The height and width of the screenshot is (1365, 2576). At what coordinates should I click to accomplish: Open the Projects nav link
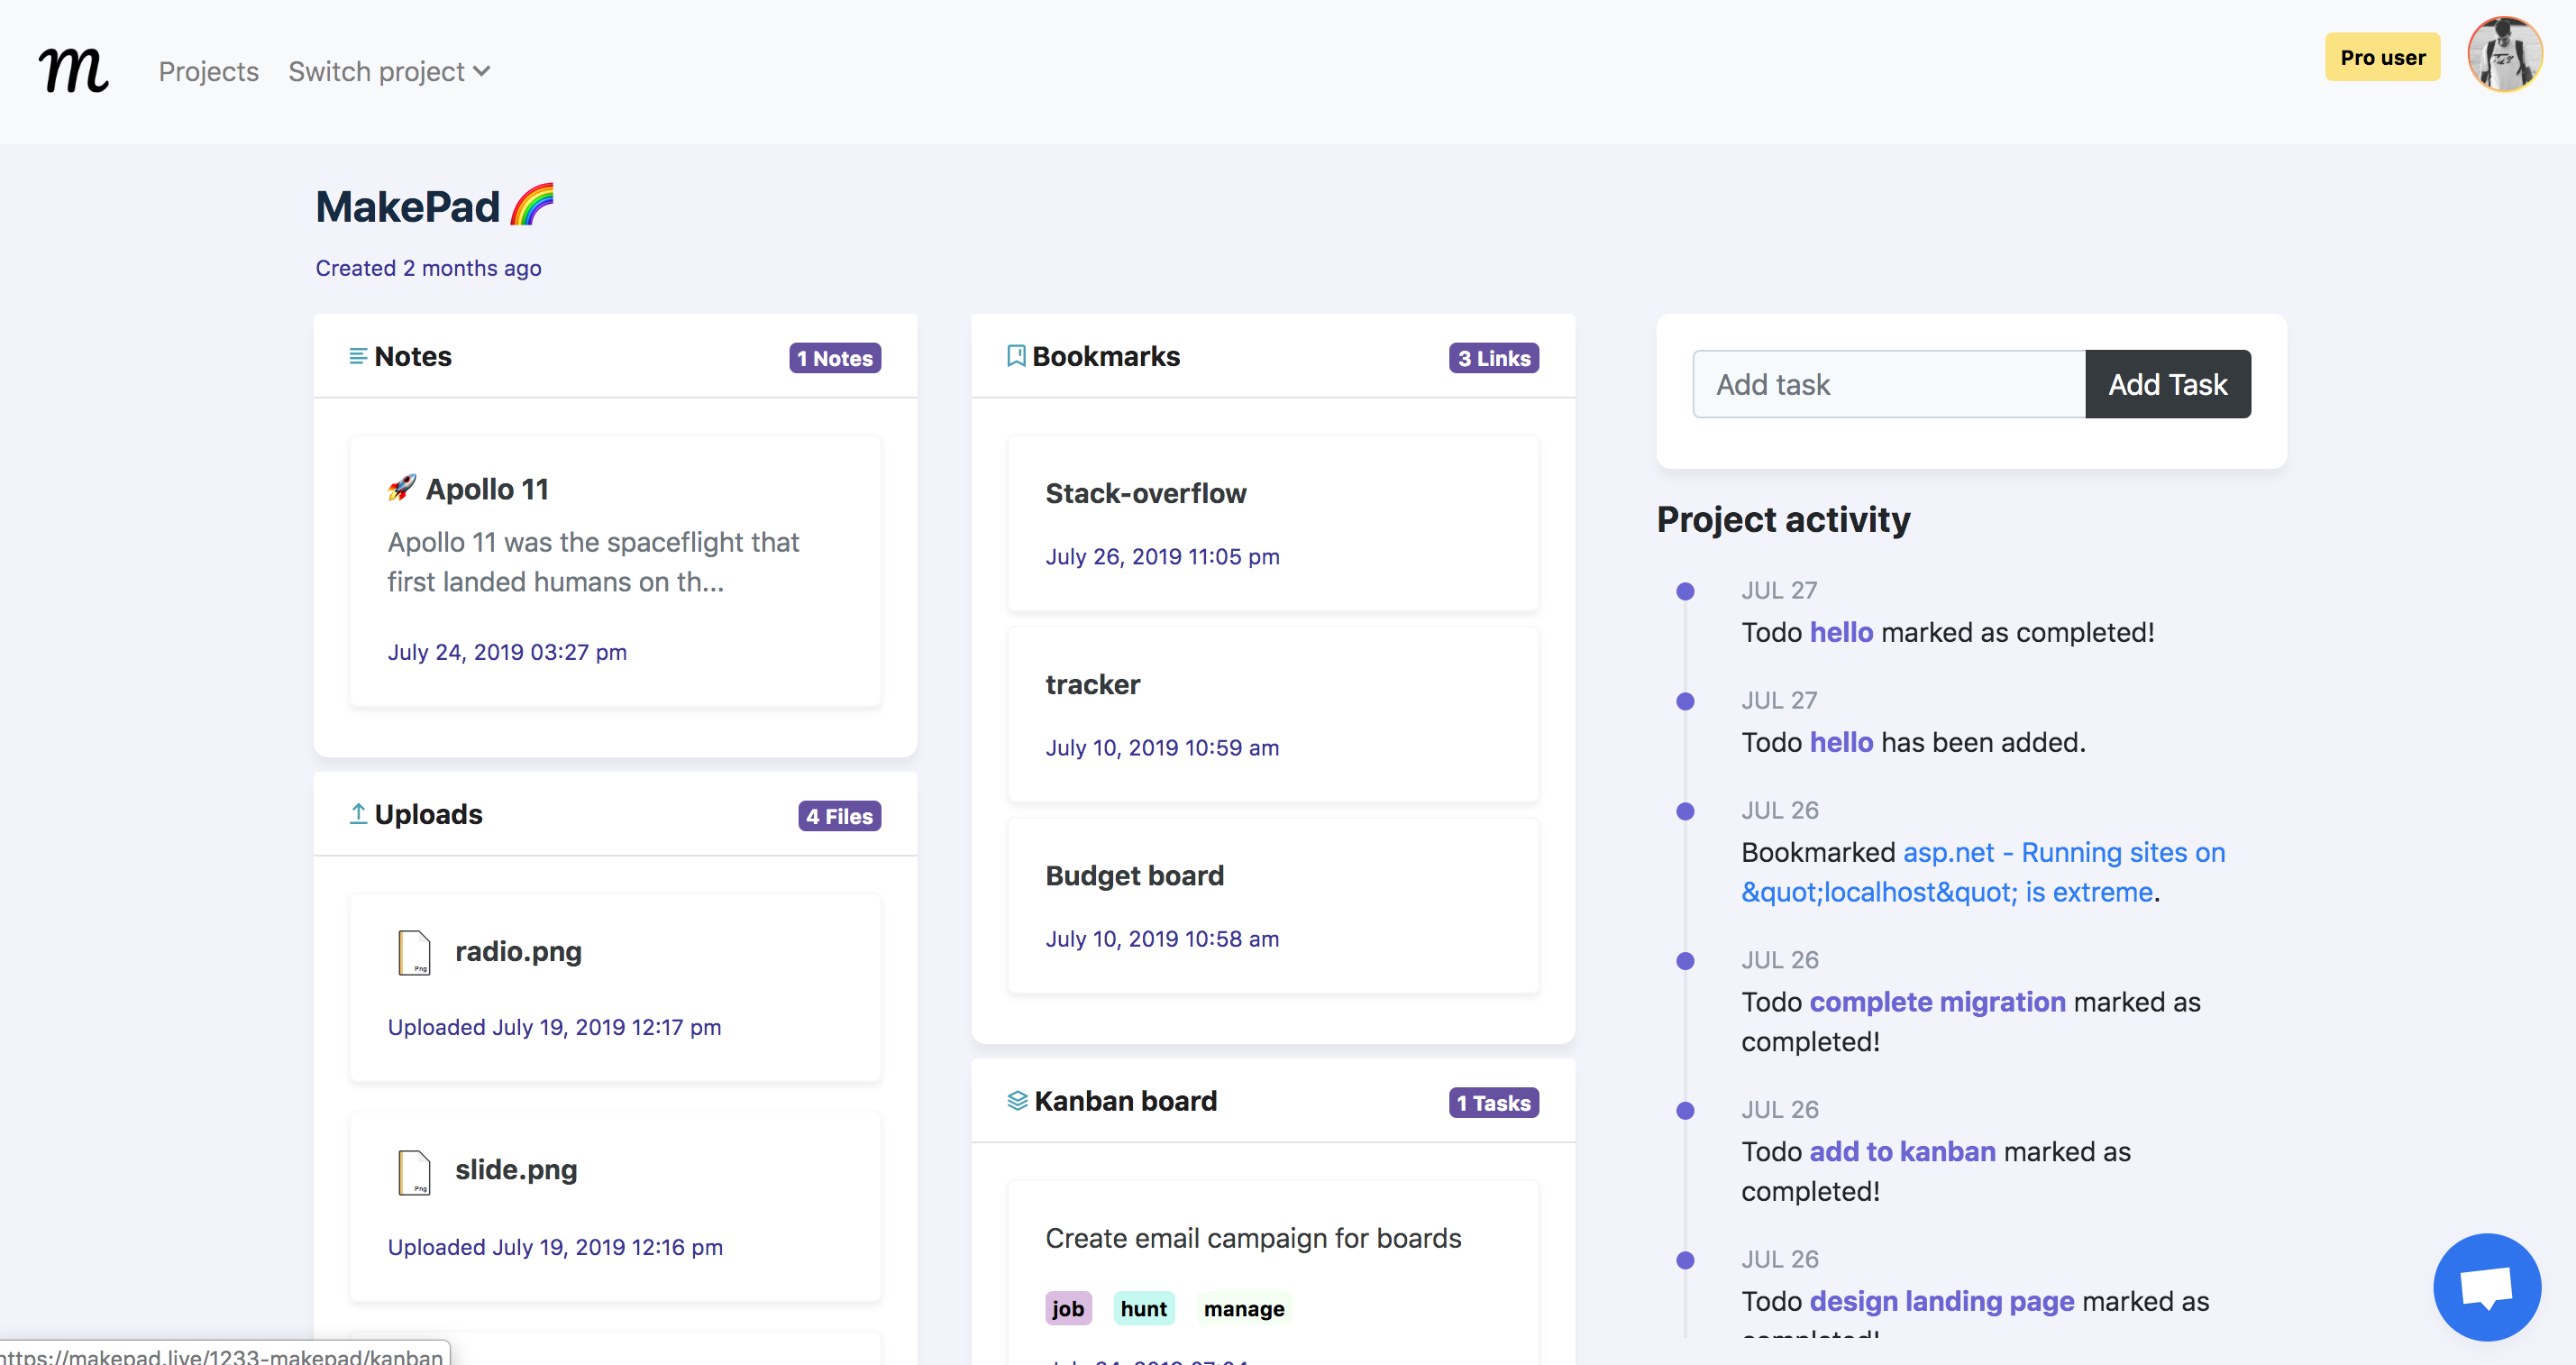click(x=208, y=72)
